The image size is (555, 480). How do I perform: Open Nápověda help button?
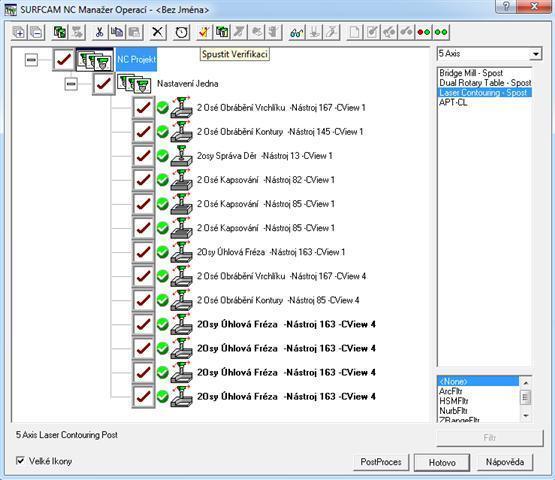coord(505,462)
